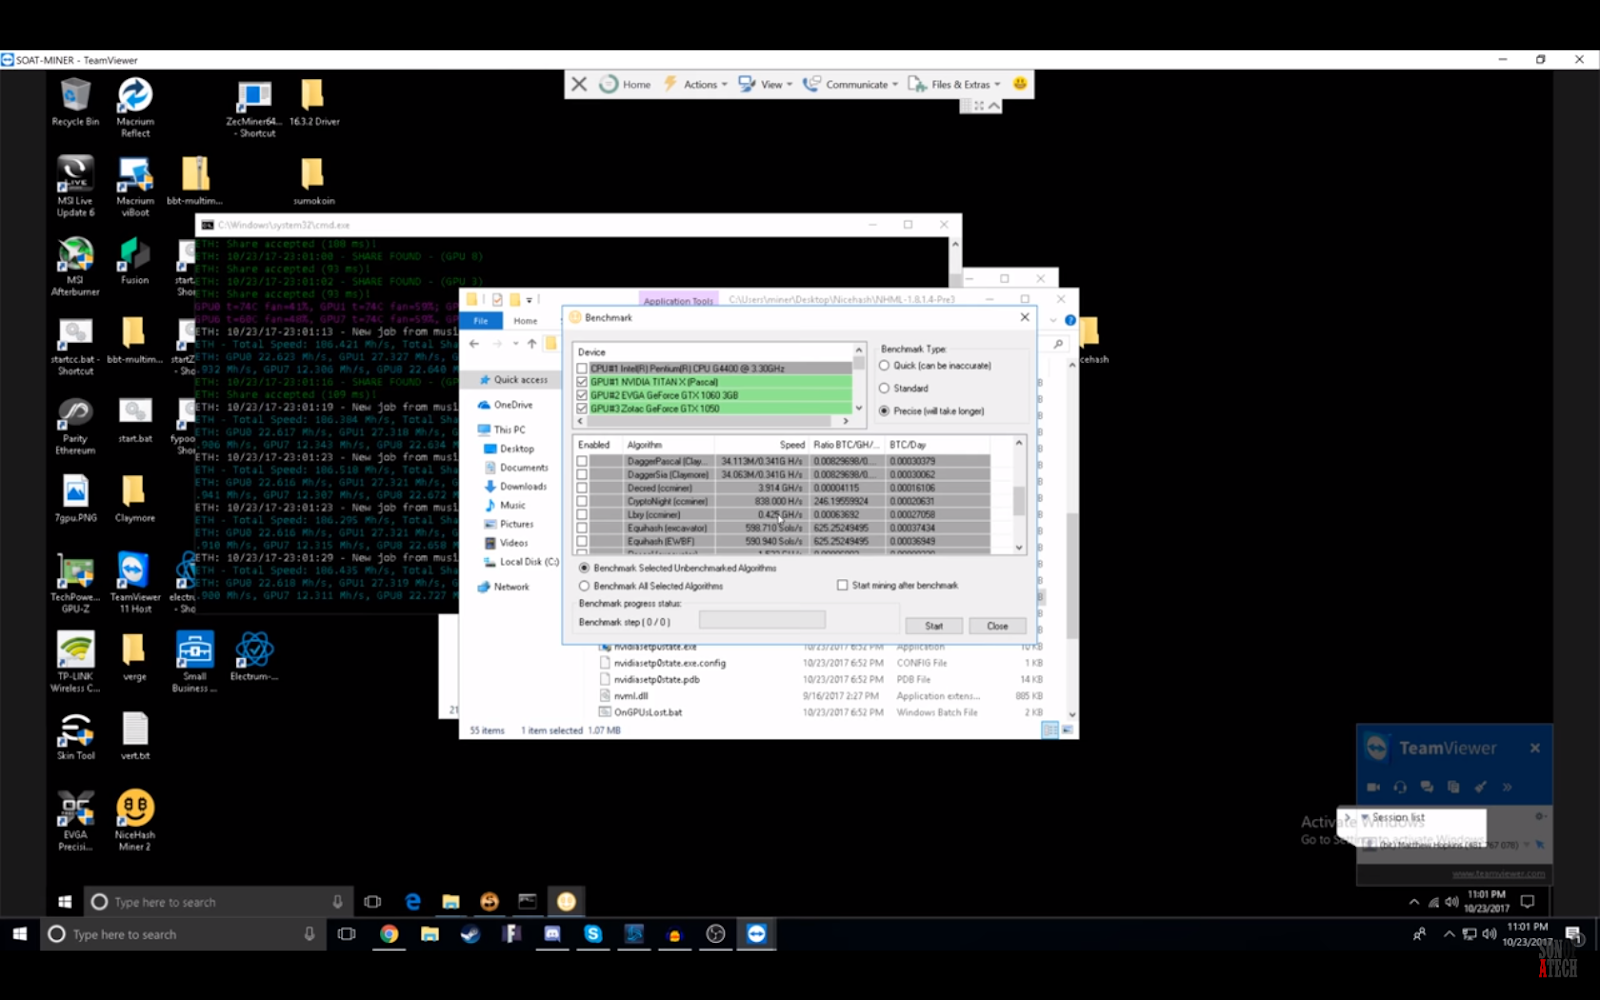Enable the Decred (ccminer) algorithm checkbox
Viewport: 1600px width, 1000px height.
pyautogui.click(x=582, y=488)
